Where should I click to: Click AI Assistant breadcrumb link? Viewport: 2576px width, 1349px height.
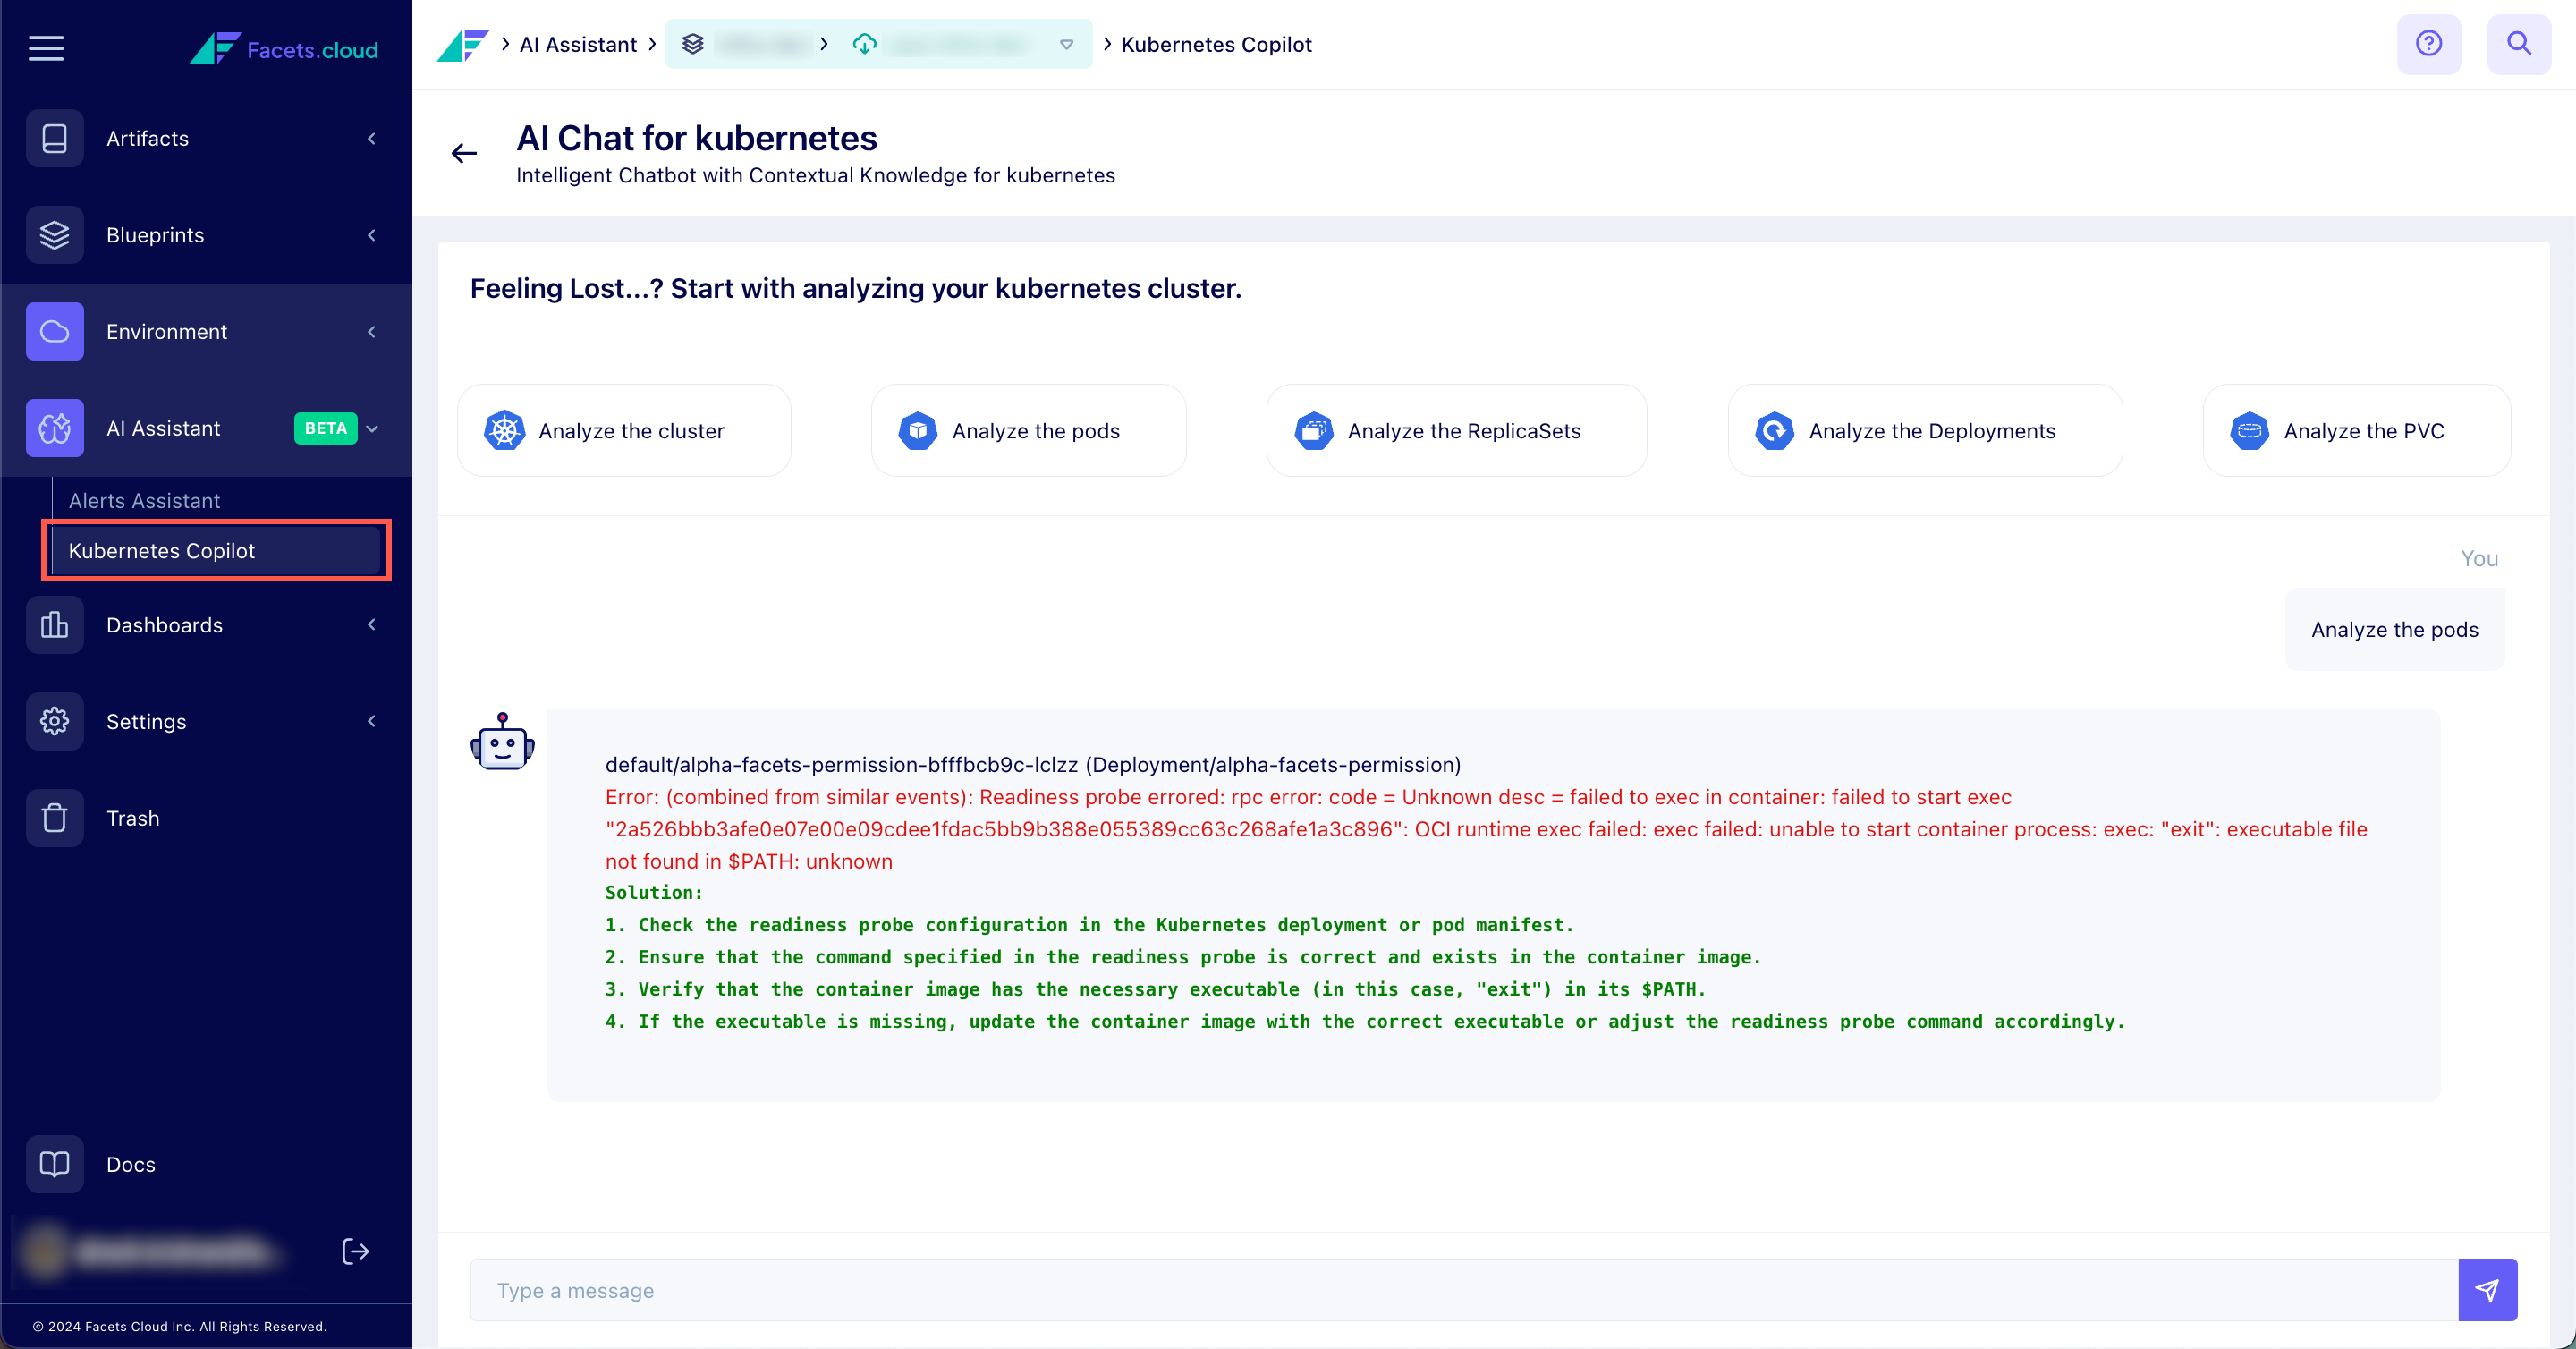pos(578,45)
